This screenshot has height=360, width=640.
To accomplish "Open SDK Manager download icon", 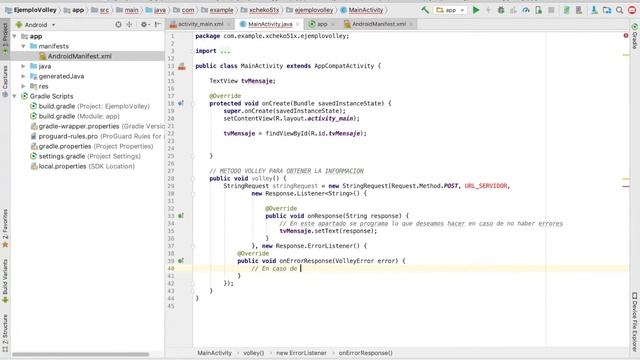I will (x=594, y=10).
